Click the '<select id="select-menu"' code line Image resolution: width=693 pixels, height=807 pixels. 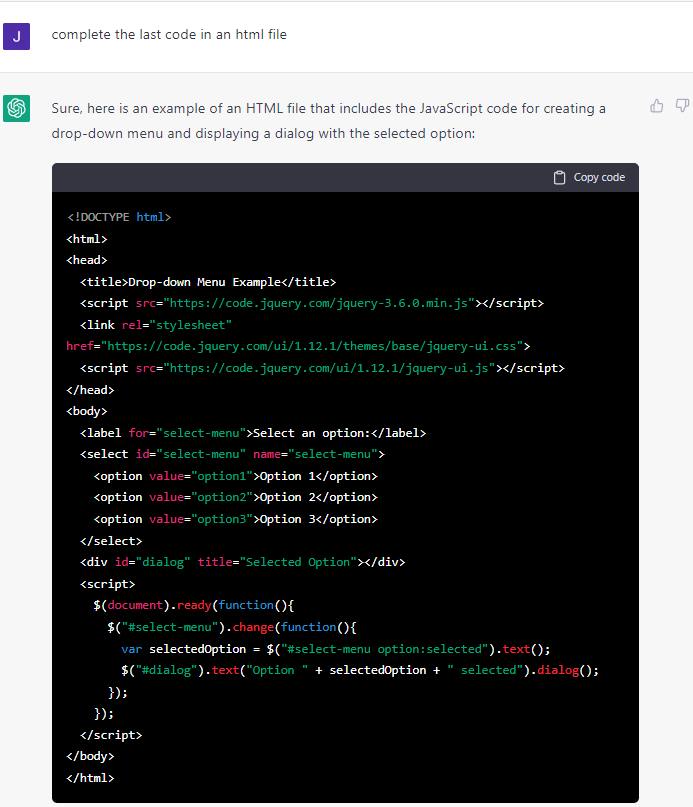[232, 454]
